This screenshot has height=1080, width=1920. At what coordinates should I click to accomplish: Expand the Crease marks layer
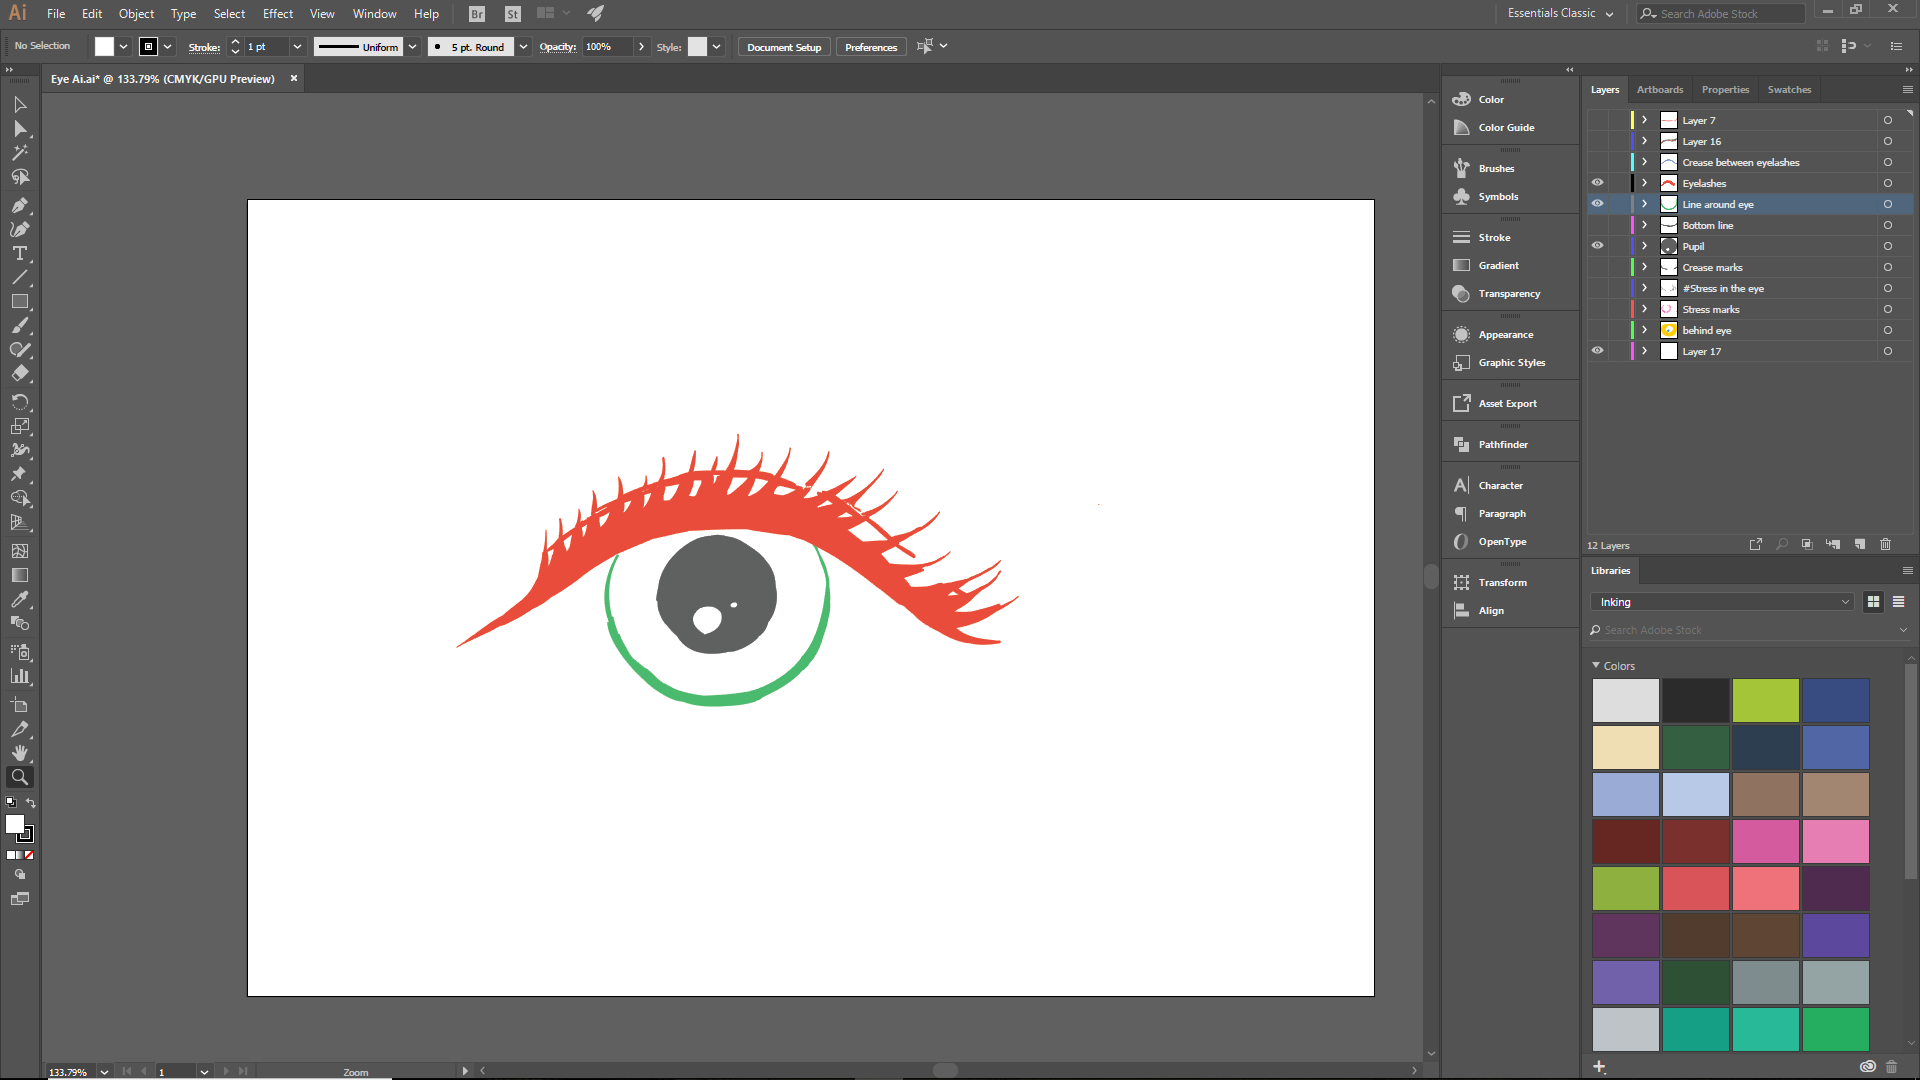tap(1644, 267)
